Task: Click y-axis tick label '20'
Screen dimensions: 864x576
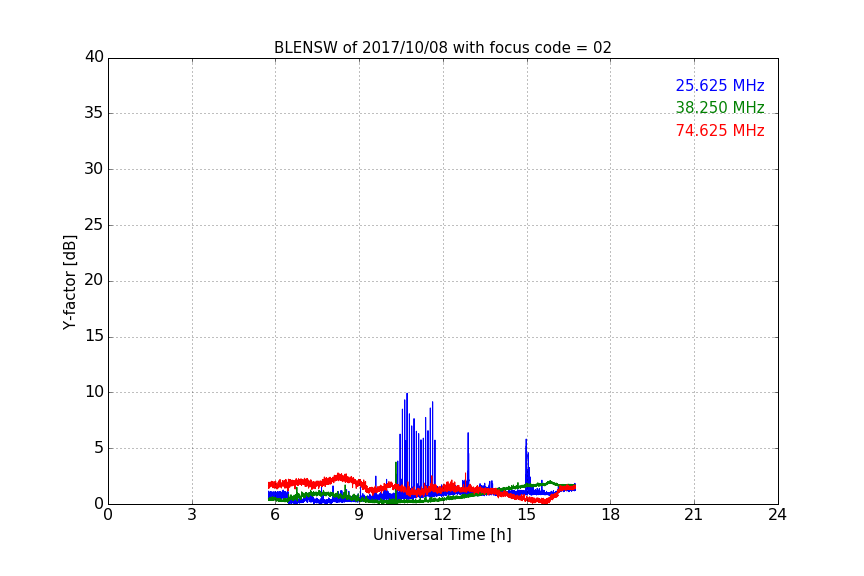Action: tap(94, 280)
